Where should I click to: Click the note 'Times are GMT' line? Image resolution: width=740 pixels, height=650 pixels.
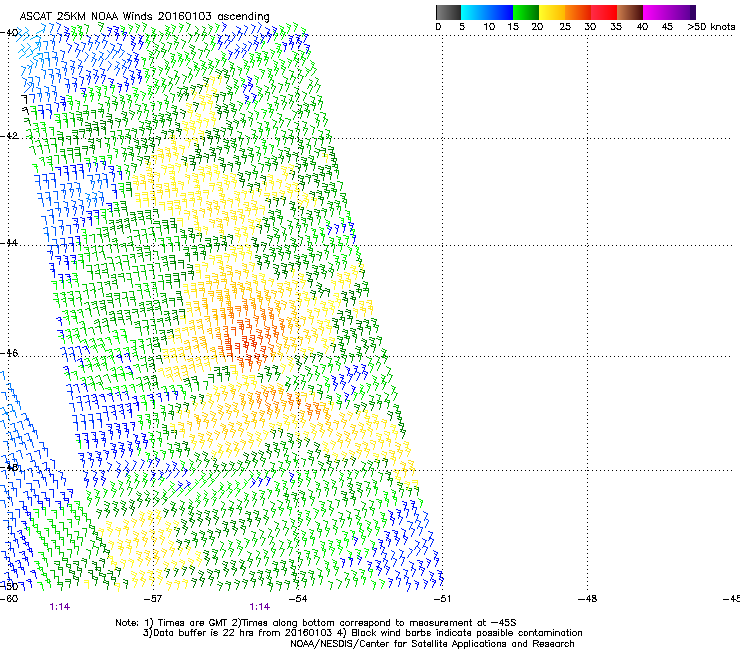[316, 623]
